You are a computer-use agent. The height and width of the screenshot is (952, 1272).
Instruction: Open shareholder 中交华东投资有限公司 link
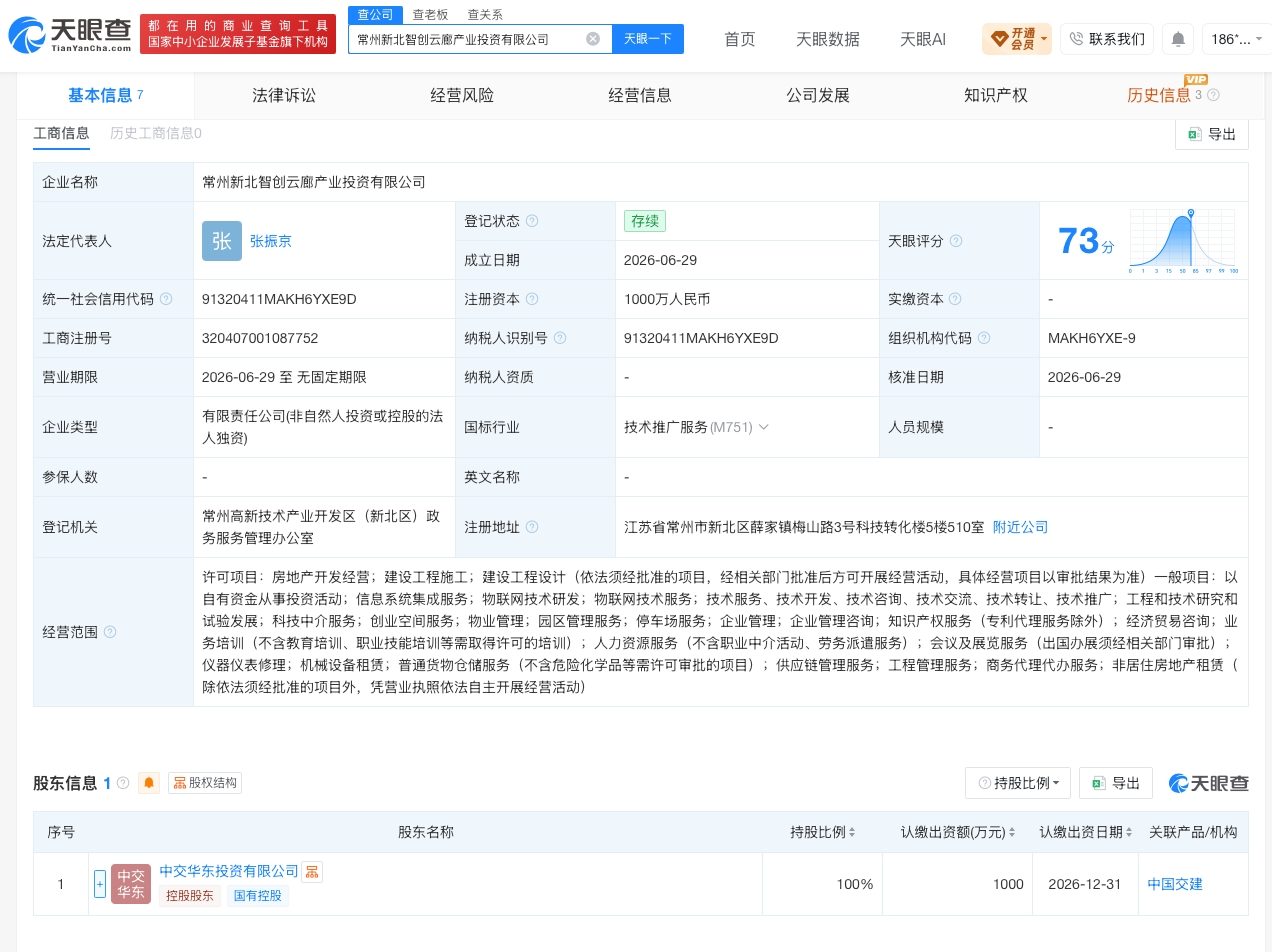coord(229,871)
